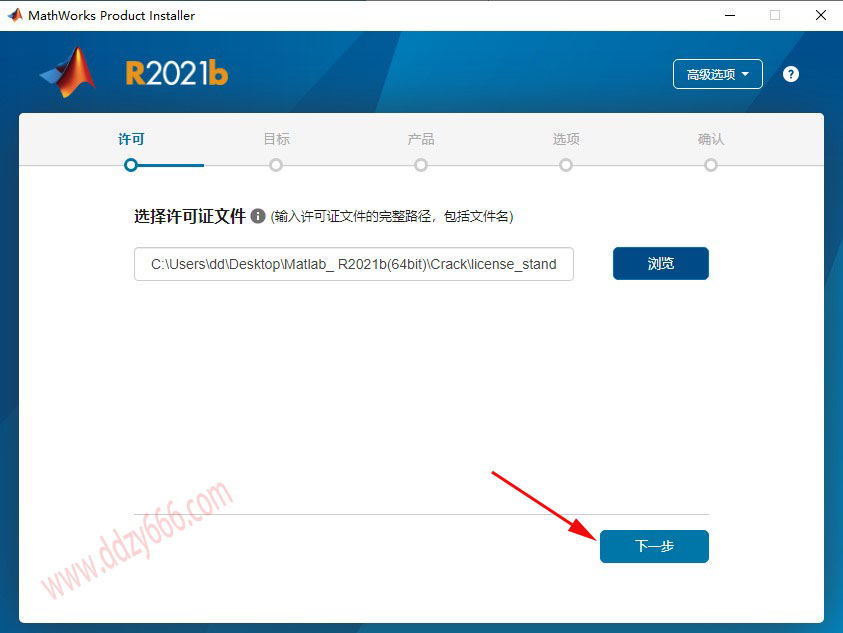Click the license file path field

[354, 264]
